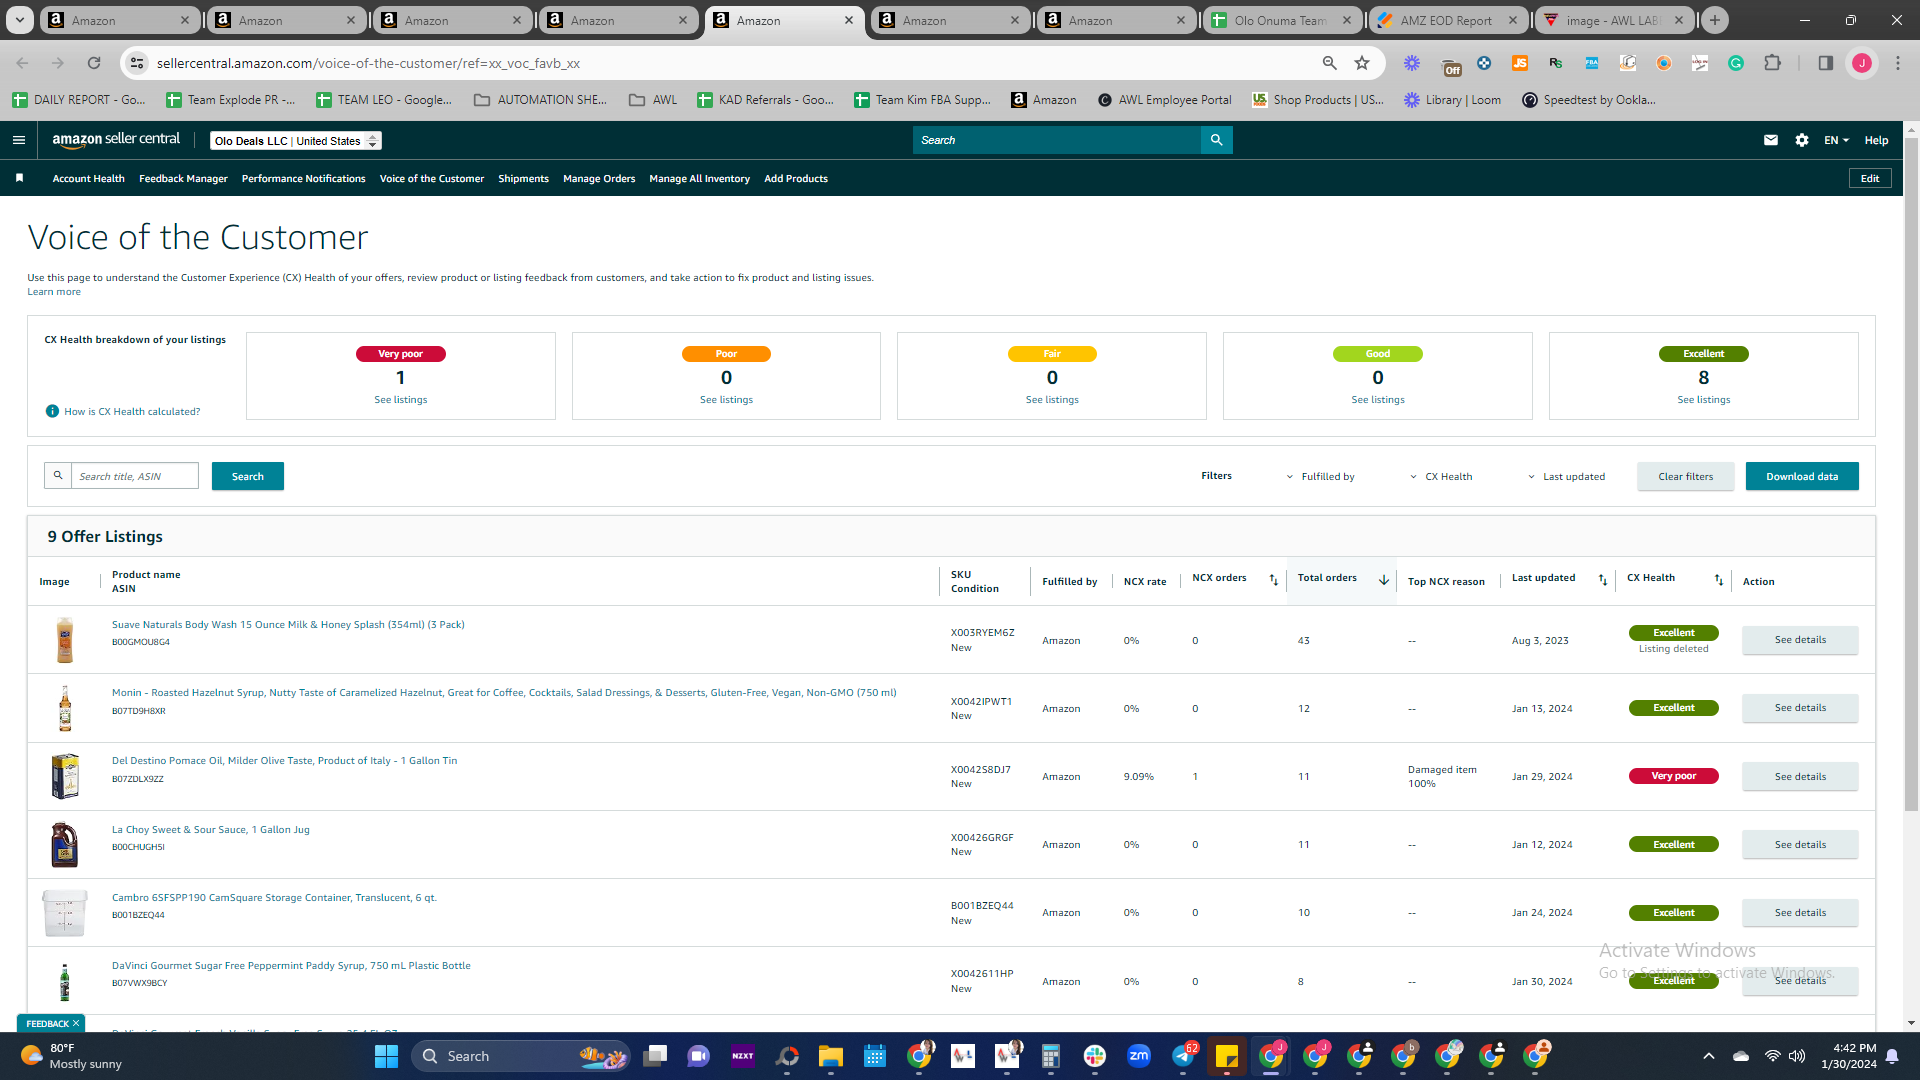Image resolution: width=1920 pixels, height=1080 pixels.
Task: Click the Clear filters button
Action: (x=1685, y=476)
